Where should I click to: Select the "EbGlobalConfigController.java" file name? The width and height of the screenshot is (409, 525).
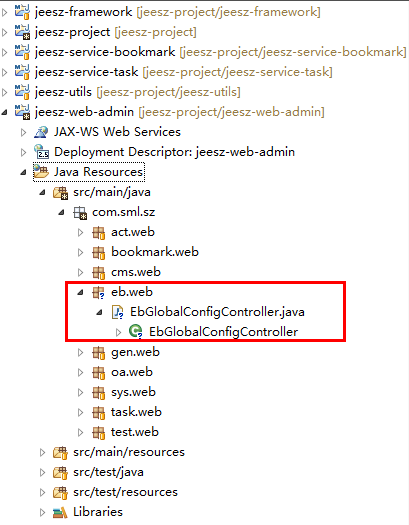(218, 312)
